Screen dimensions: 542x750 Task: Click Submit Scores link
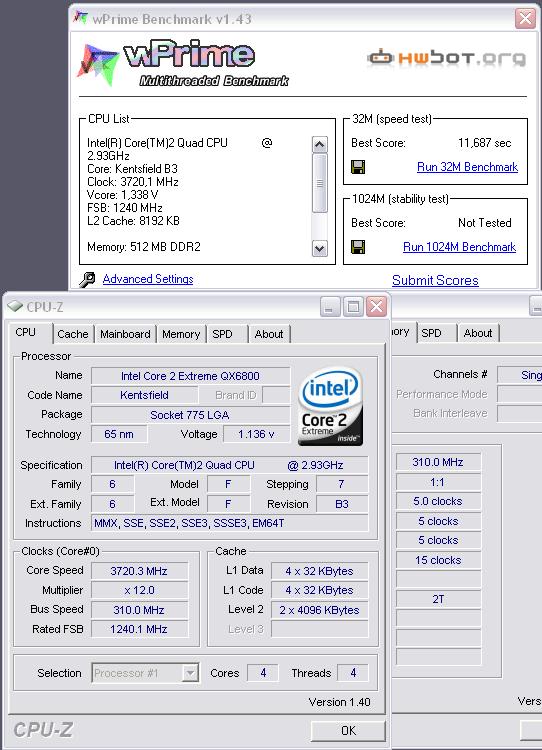tap(435, 280)
